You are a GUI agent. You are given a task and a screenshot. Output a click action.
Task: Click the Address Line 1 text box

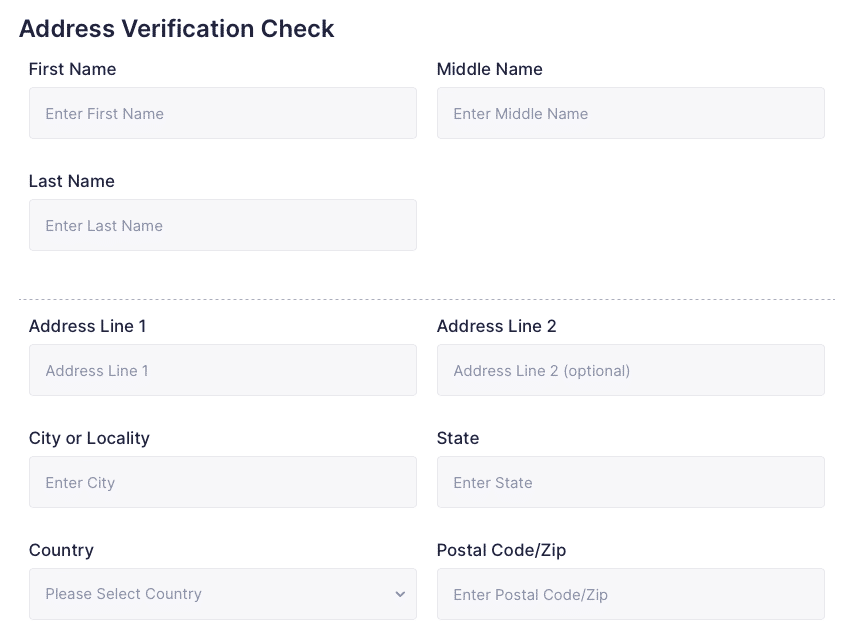[223, 370]
